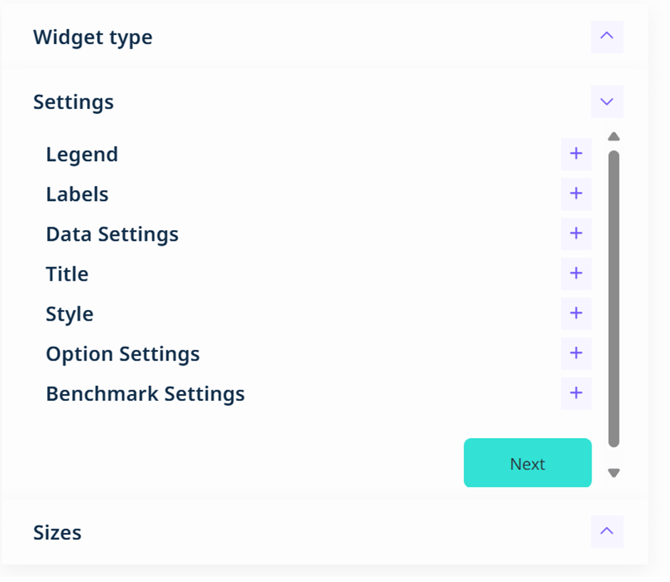Click the plus icon next to Title
Image resolution: width=670 pixels, height=582 pixels.
(x=576, y=274)
